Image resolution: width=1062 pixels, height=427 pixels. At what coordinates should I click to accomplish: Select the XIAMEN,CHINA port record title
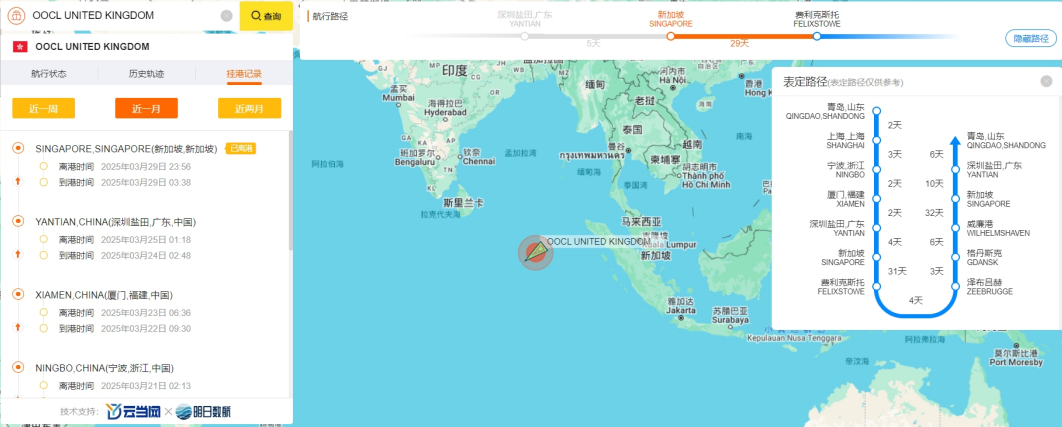104,295
